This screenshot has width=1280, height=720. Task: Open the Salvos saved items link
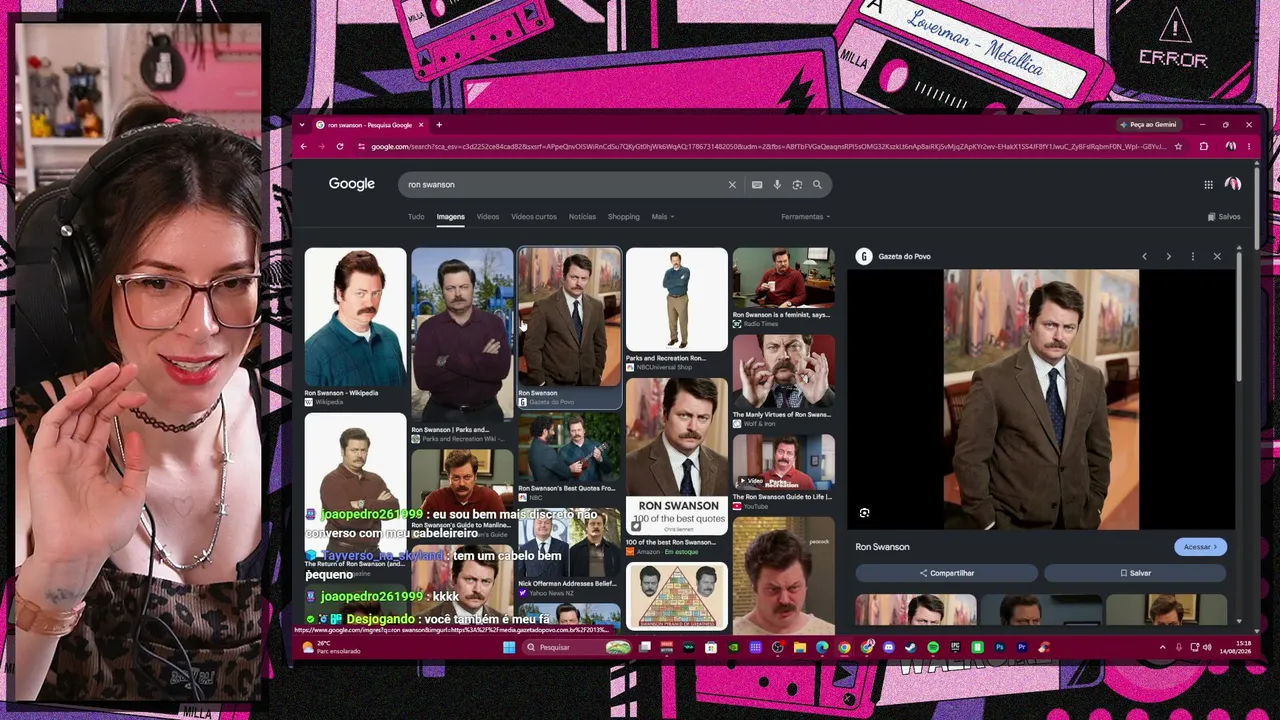click(1224, 216)
